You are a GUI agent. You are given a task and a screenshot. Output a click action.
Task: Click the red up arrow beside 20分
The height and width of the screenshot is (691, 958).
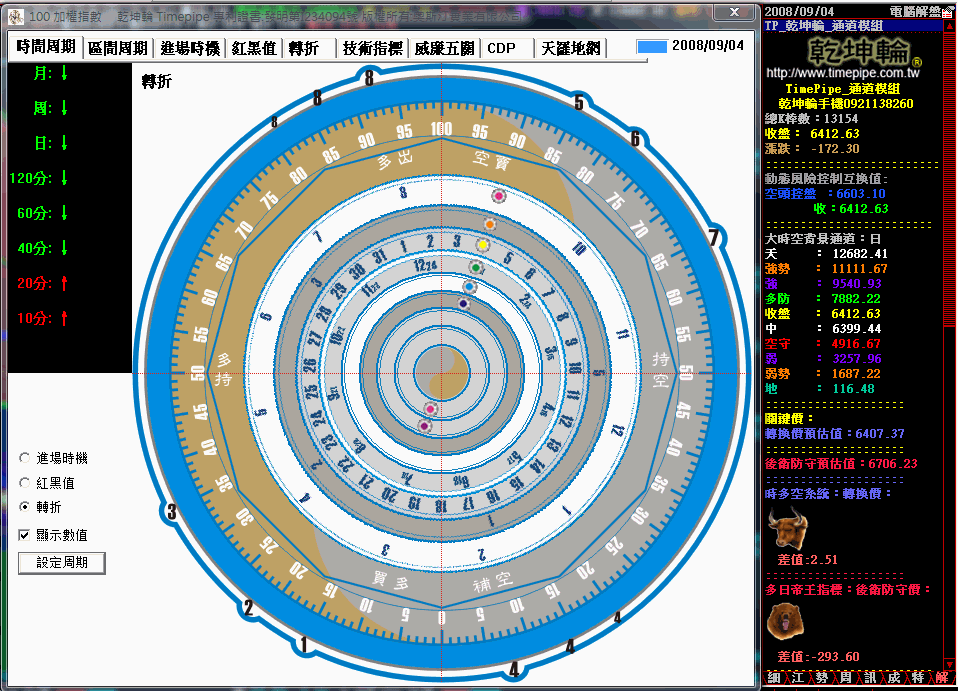coord(64,283)
